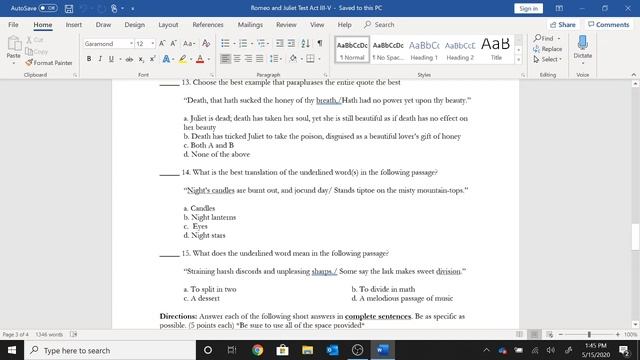Select the No Spacing style
Screen dimensions: 640x360
coord(388,50)
